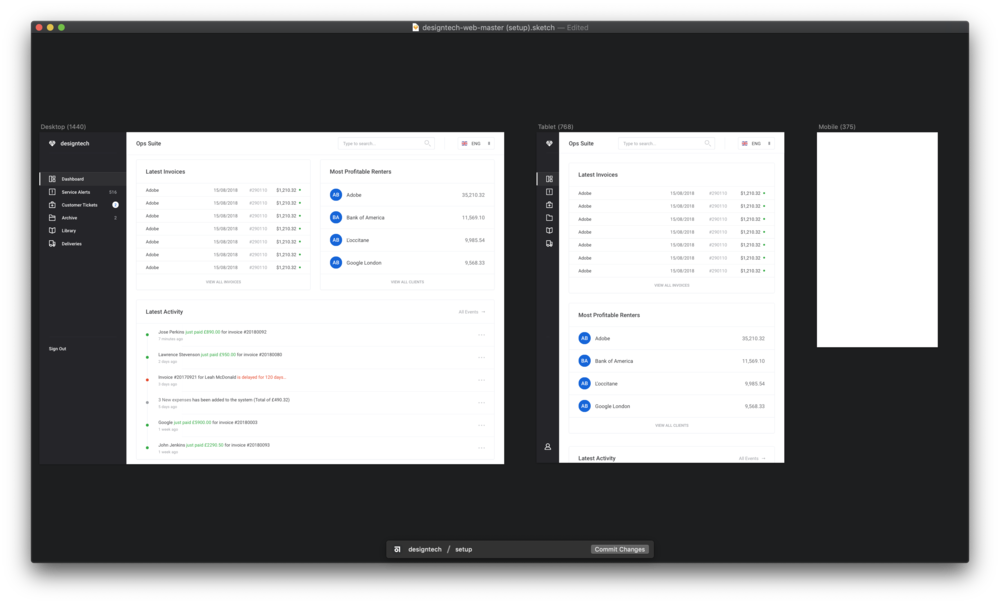1000x604 pixels.
Task: Click the View All Invoices link in Desktop
Action: [223, 282]
